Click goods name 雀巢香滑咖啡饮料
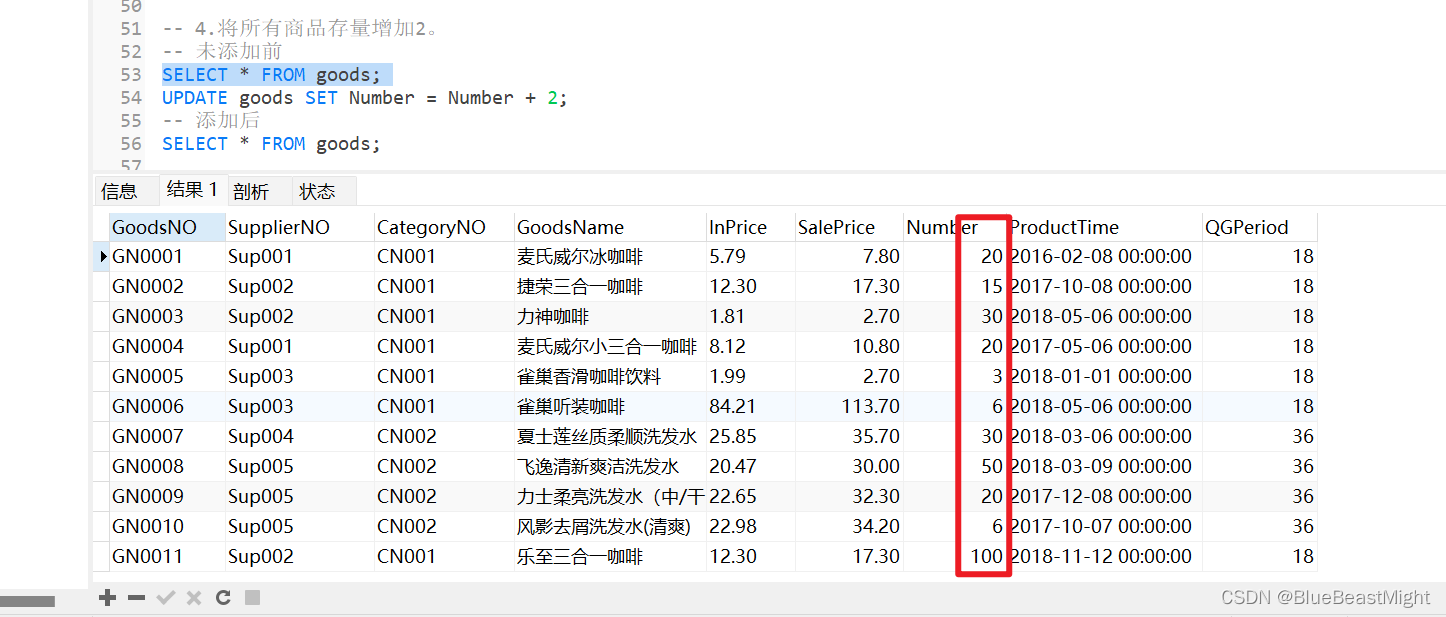 click(589, 376)
